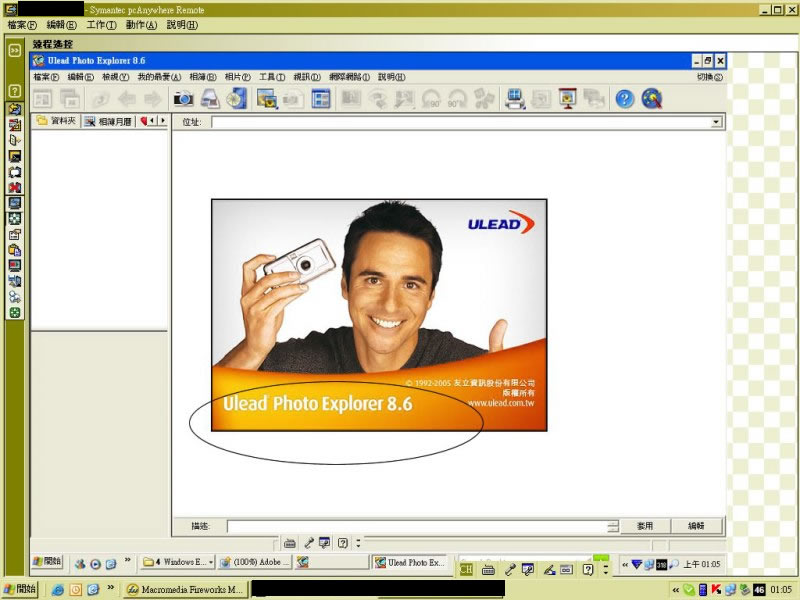Click the local 開始 Start button
Image resolution: width=800 pixels, height=600 pixels.
click(20, 589)
